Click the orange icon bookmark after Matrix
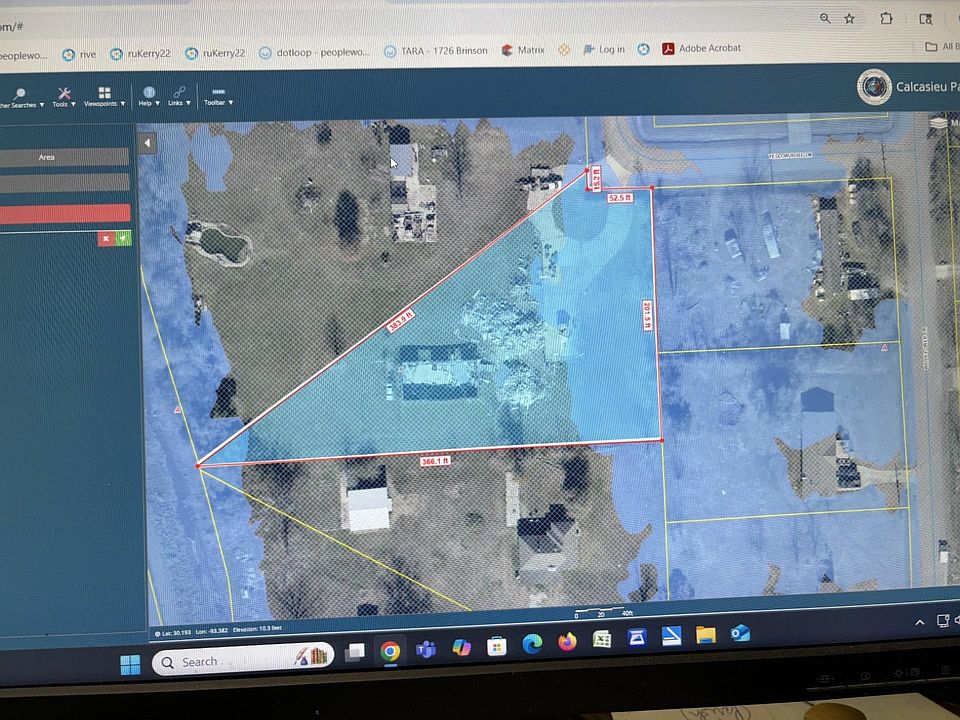The image size is (960, 720). tap(564, 50)
